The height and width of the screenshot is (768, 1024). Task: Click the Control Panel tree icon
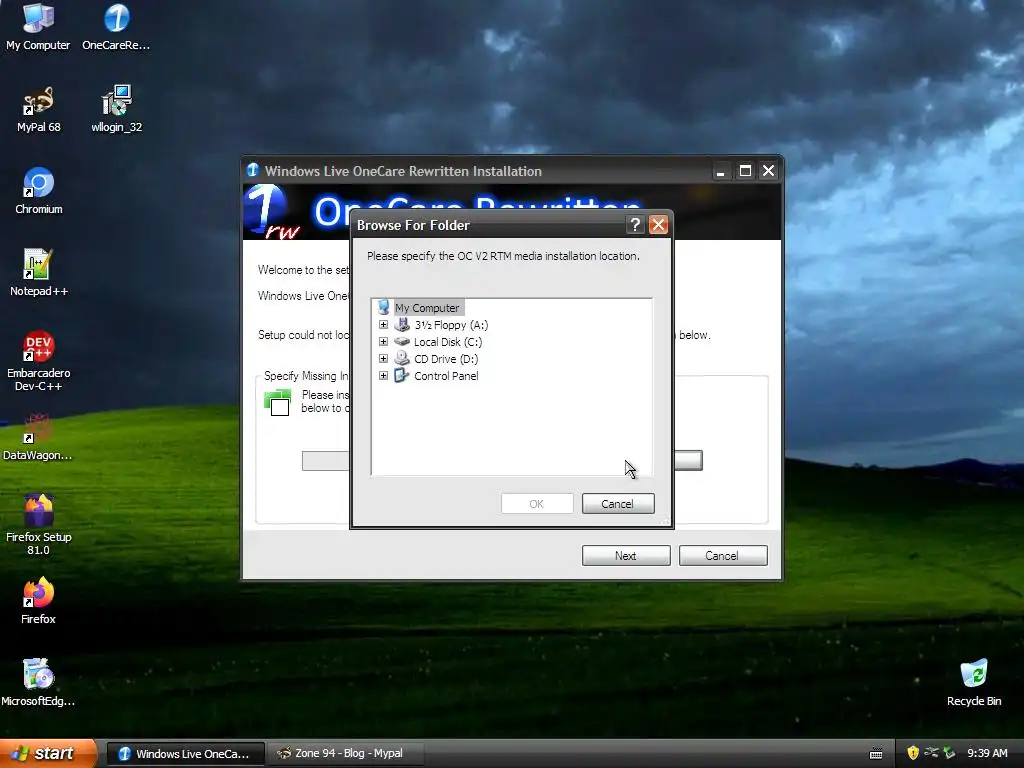(402, 376)
